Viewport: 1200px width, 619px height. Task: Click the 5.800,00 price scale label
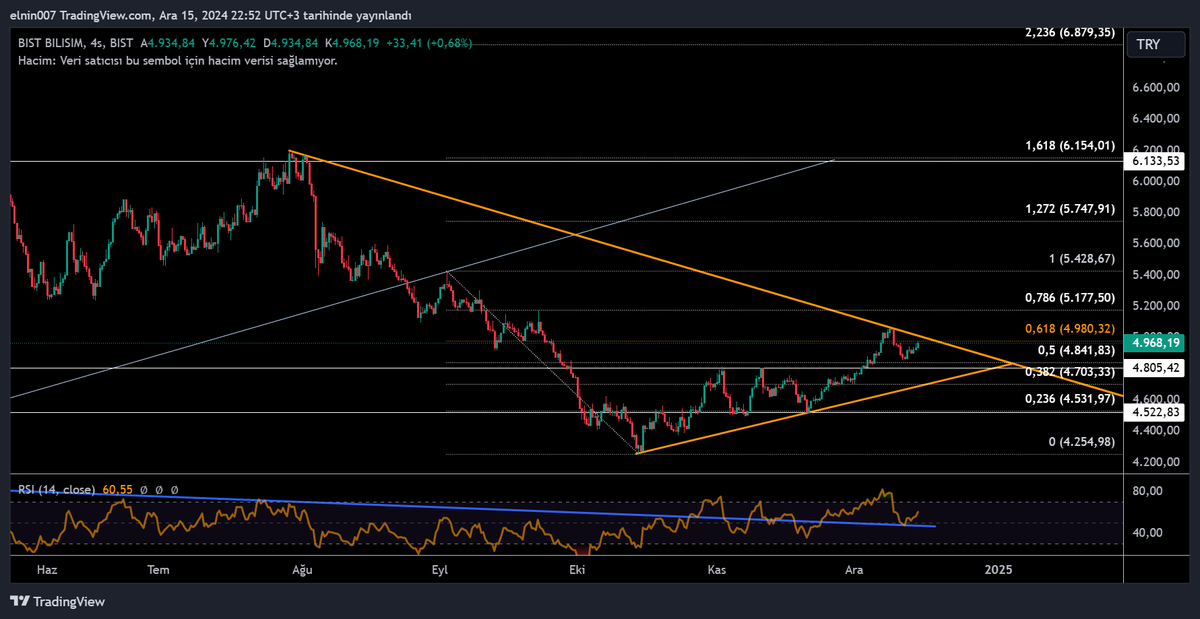click(1154, 212)
